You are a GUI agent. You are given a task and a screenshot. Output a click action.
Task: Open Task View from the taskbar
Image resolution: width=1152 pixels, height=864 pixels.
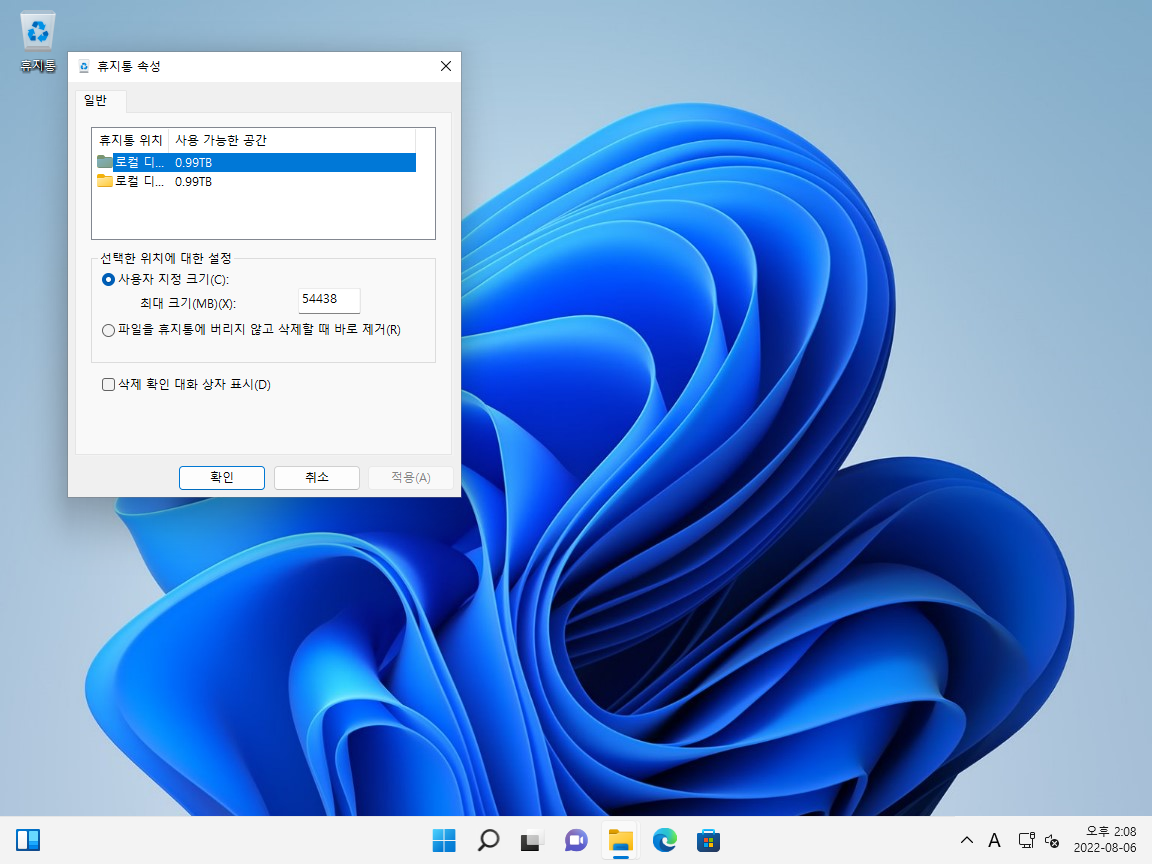tap(532, 840)
